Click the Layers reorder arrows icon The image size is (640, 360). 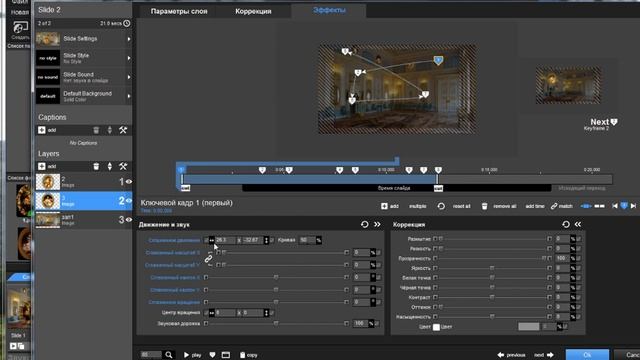109,166
